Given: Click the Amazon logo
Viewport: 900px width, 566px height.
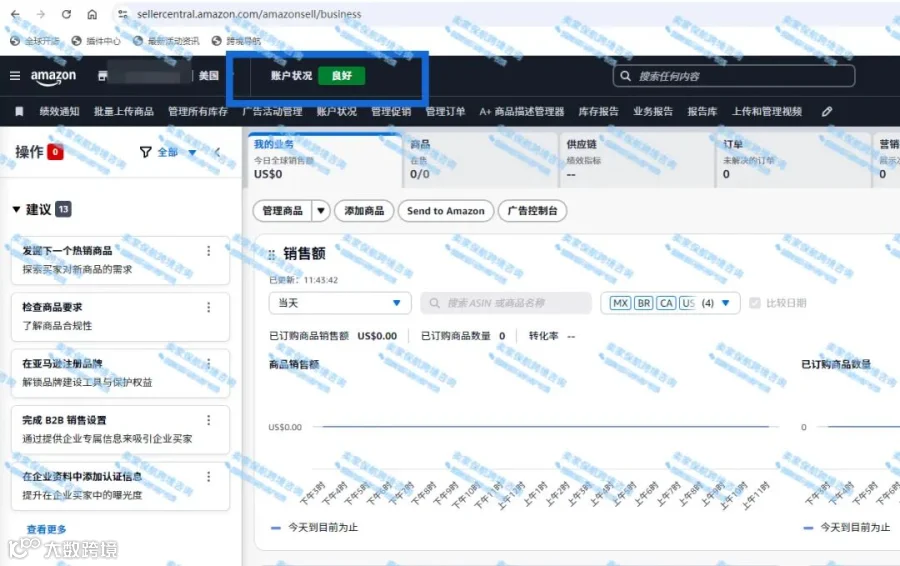Looking at the screenshot, I should 53,77.
